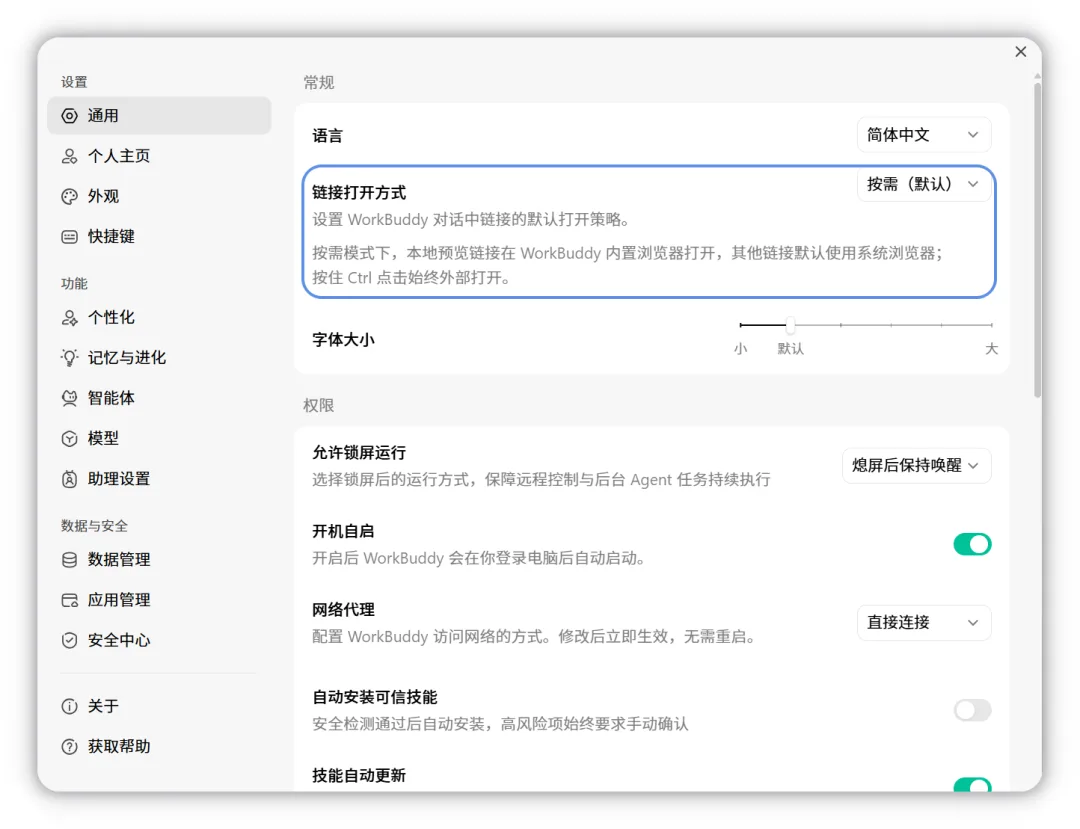
Task: Open the 网络代理 直接连接 dropdown
Action: (x=924, y=622)
